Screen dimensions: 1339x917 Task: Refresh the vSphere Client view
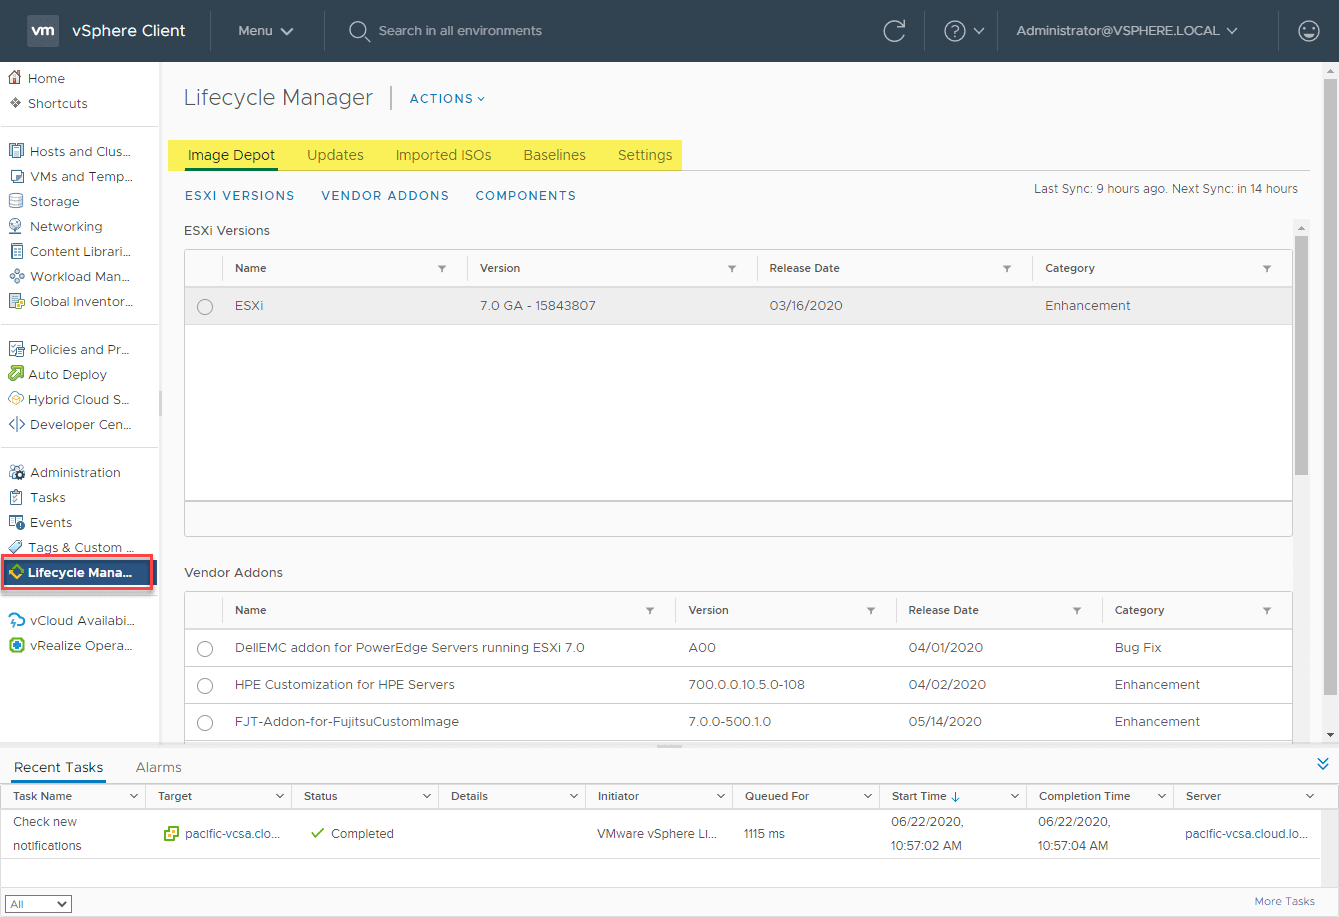click(894, 30)
